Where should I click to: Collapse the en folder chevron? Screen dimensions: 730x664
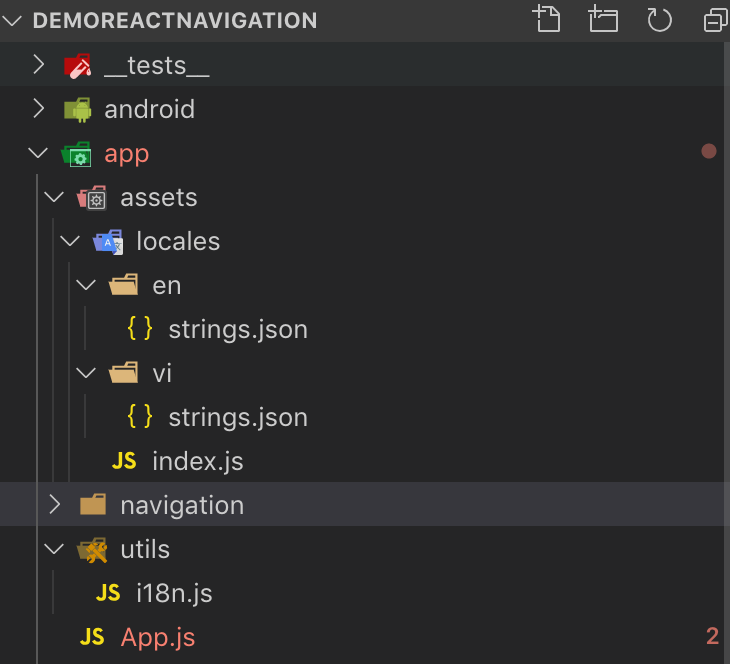87,285
